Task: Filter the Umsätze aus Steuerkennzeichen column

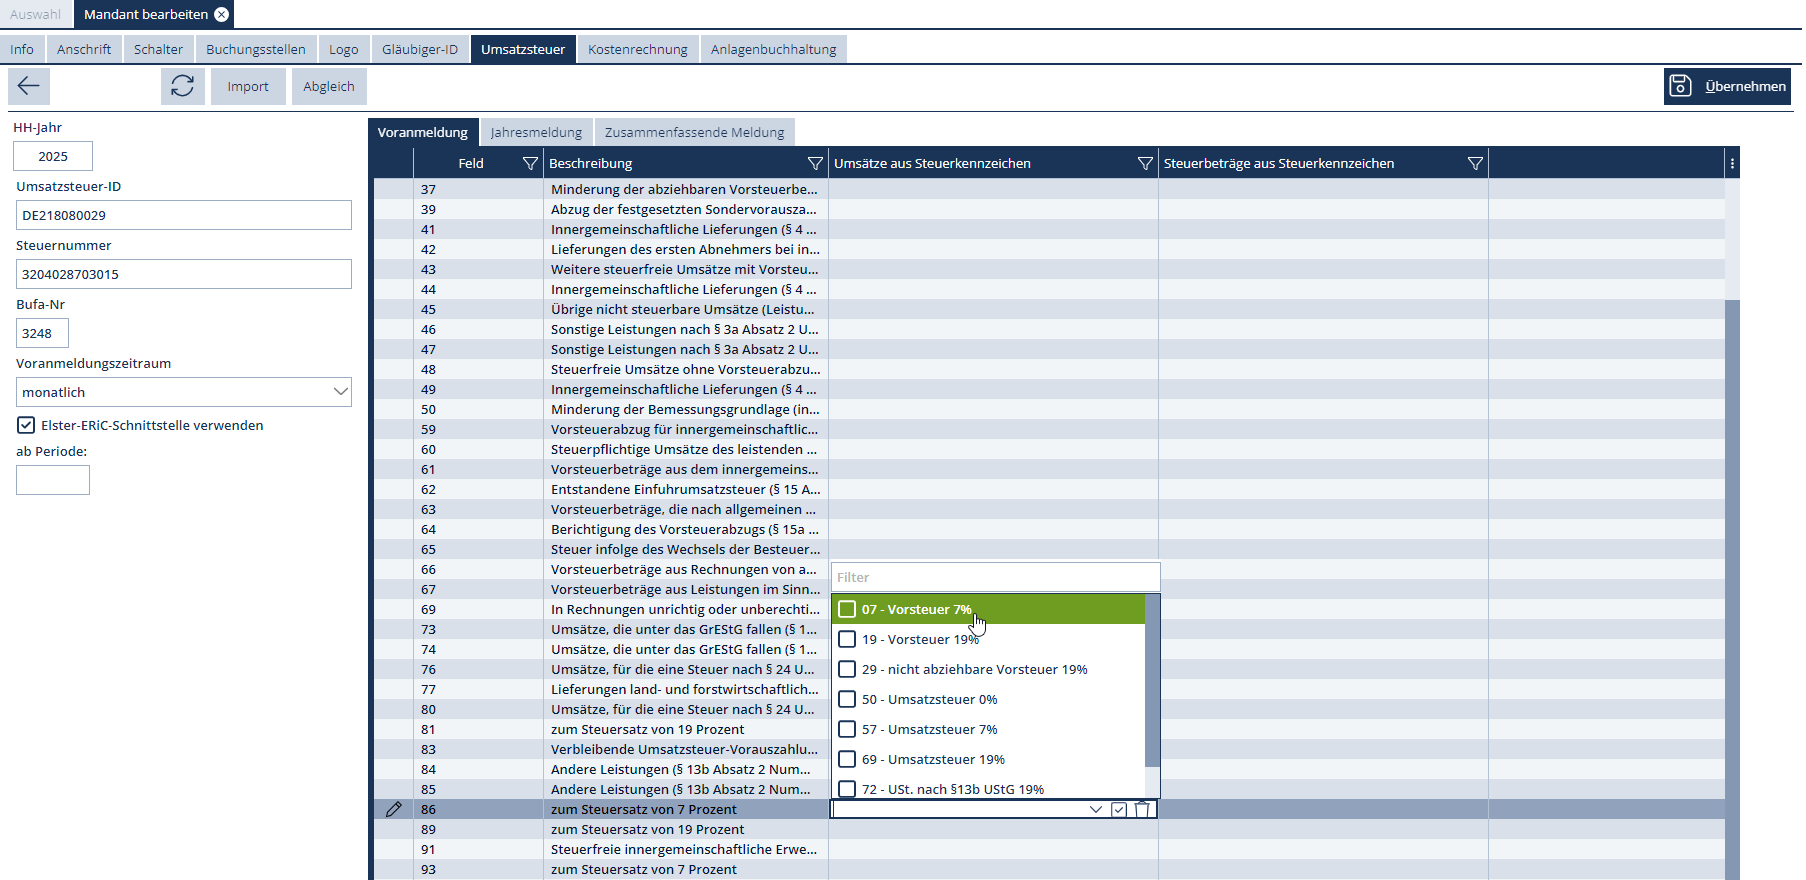Action: (x=1145, y=163)
